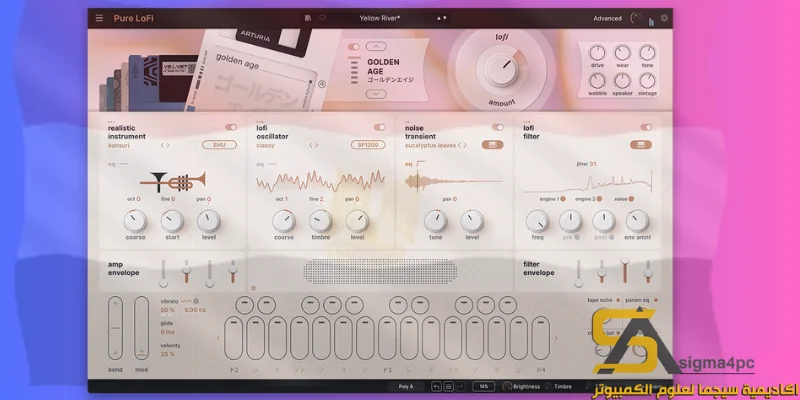Click the SP1200 sampler button

tap(368, 145)
